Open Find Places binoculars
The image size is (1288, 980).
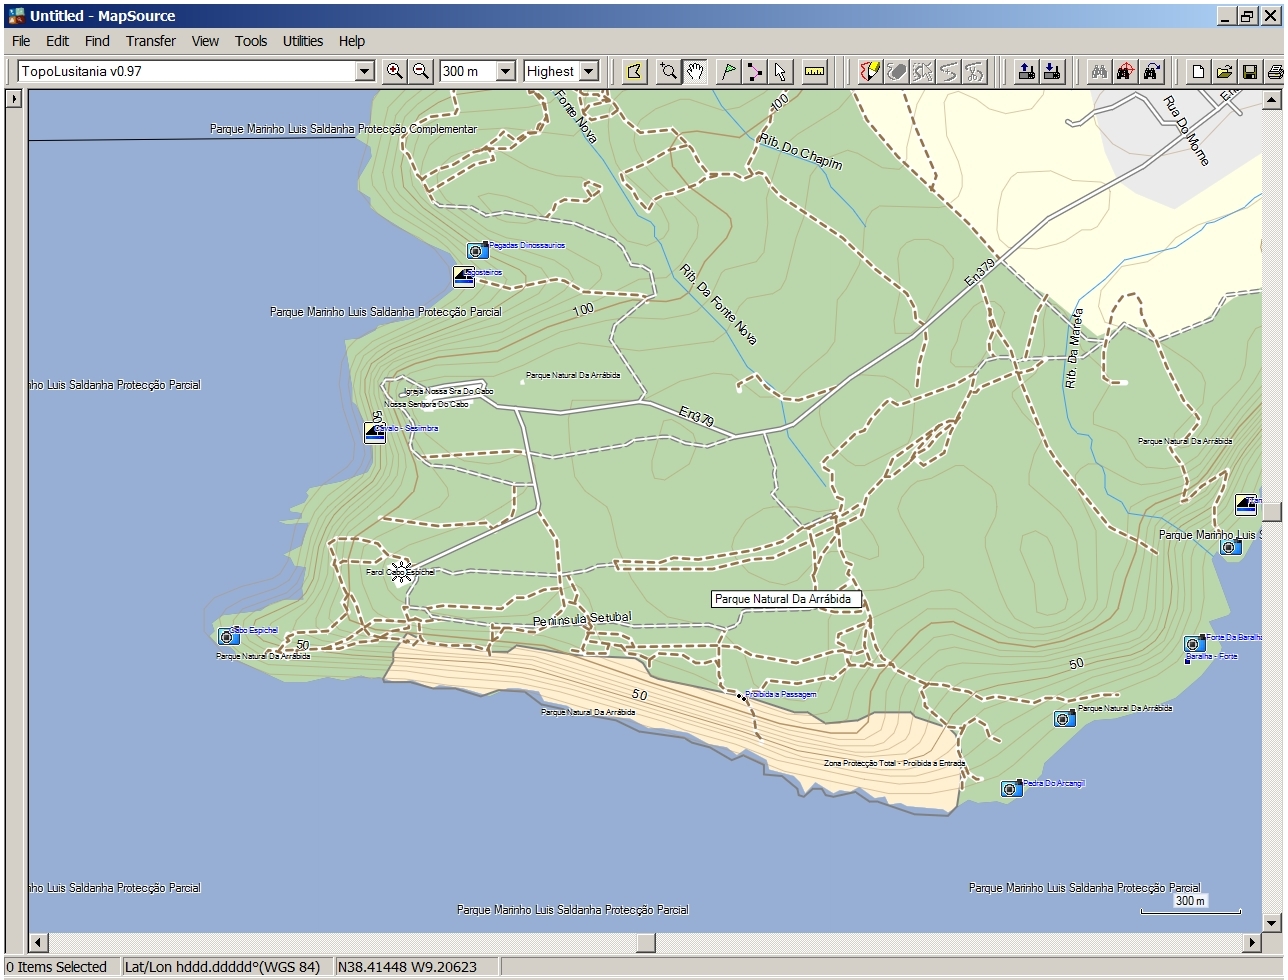click(x=1099, y=71)
